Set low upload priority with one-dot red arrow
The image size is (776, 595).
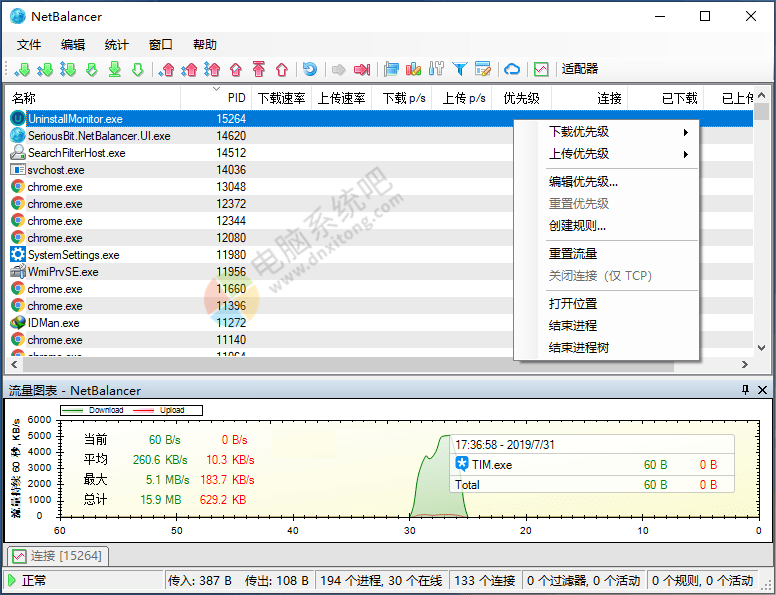pos(166,69)
